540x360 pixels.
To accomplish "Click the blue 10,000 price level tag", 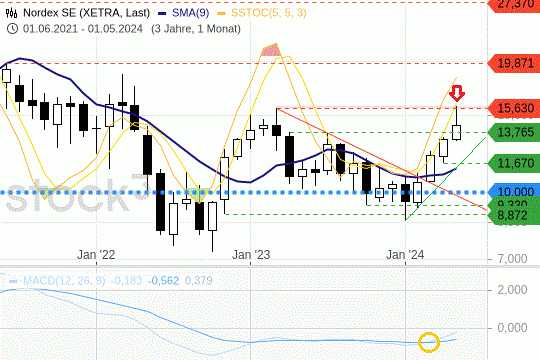I will [x=514, y=191].
